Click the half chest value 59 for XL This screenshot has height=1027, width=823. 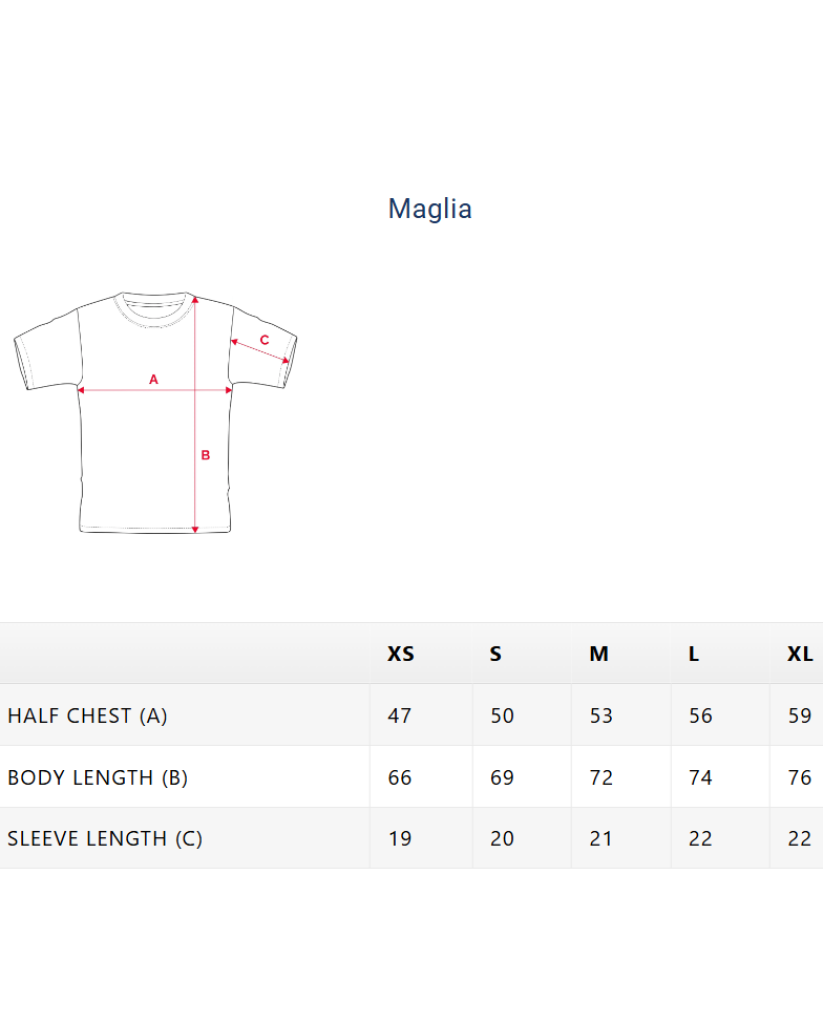[x=799, y=716]
